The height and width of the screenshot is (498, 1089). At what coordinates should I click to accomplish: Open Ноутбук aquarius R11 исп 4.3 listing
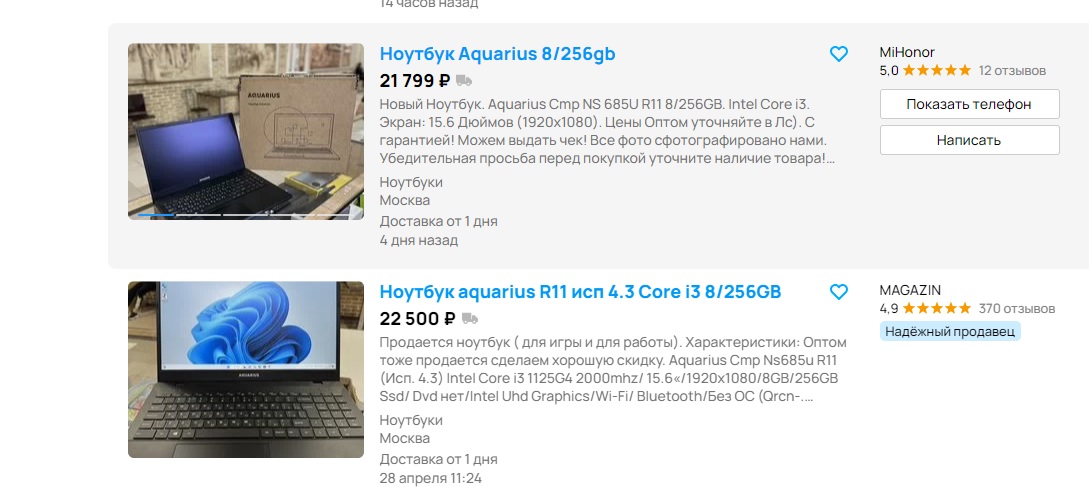coord(580,292)
